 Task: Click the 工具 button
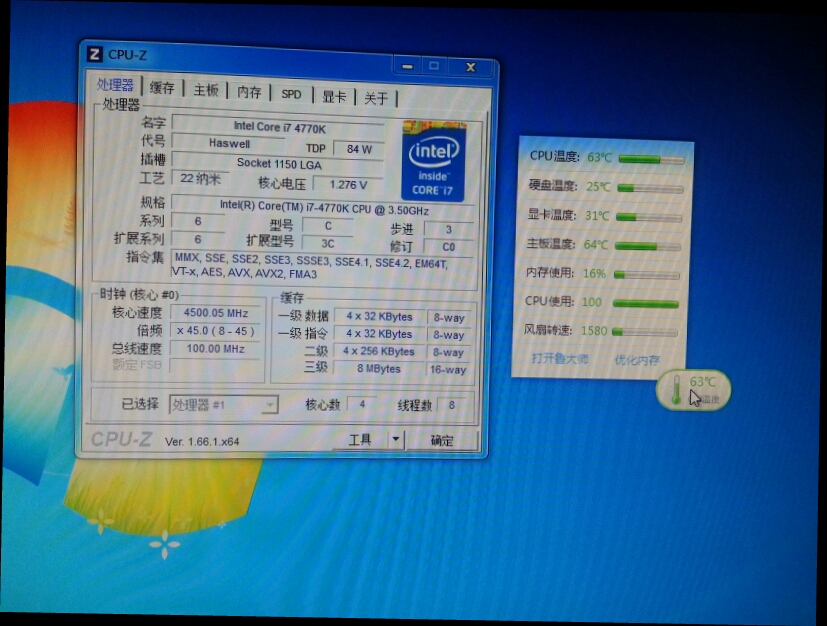pos(361,439)
